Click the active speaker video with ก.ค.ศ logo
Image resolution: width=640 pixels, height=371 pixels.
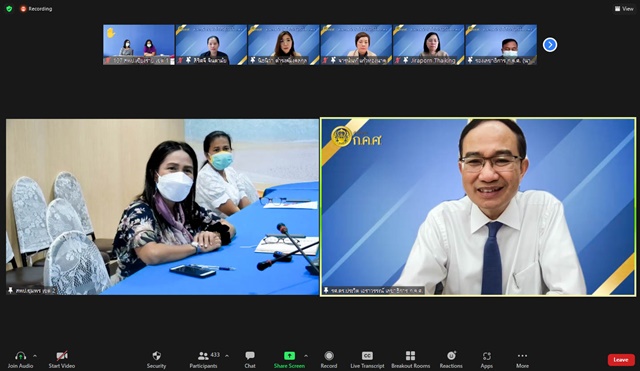(x=478, y=207)
